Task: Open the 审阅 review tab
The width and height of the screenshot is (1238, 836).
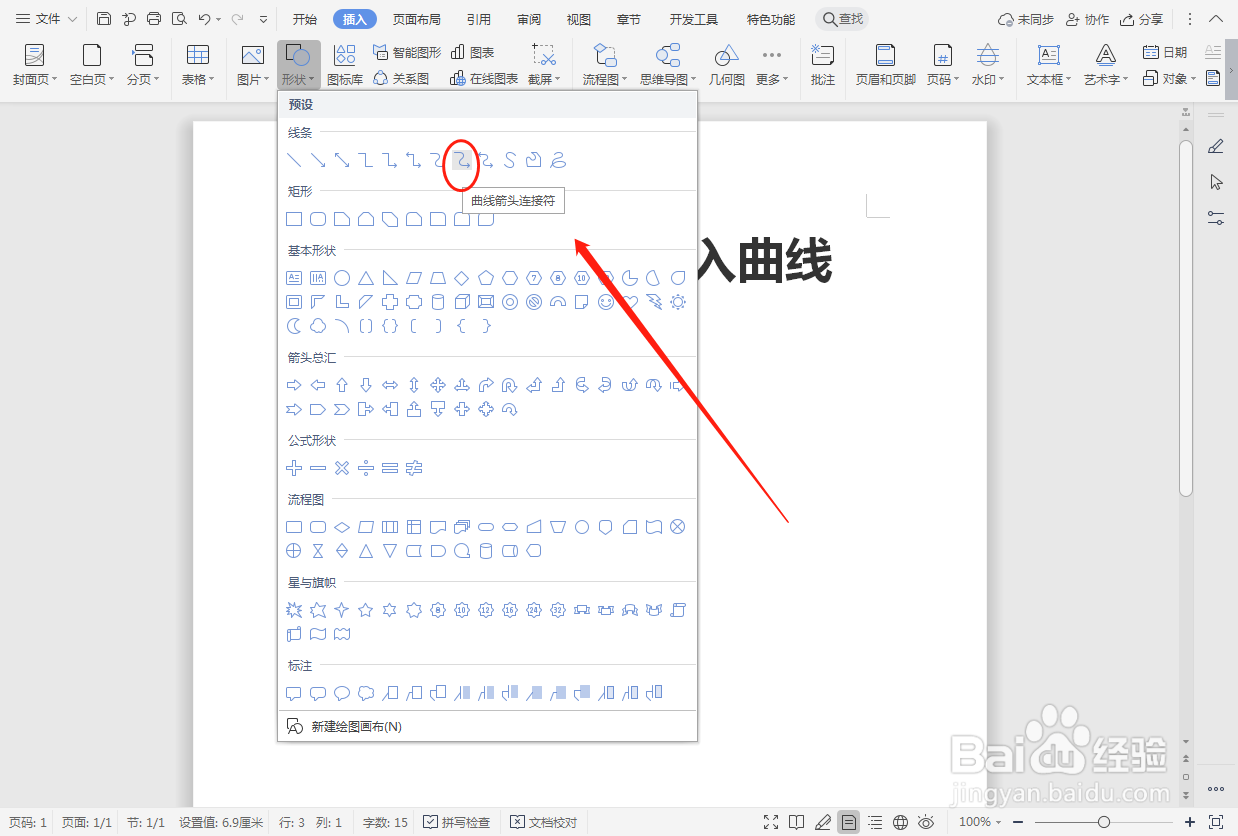Action: (x=529, y=19)
